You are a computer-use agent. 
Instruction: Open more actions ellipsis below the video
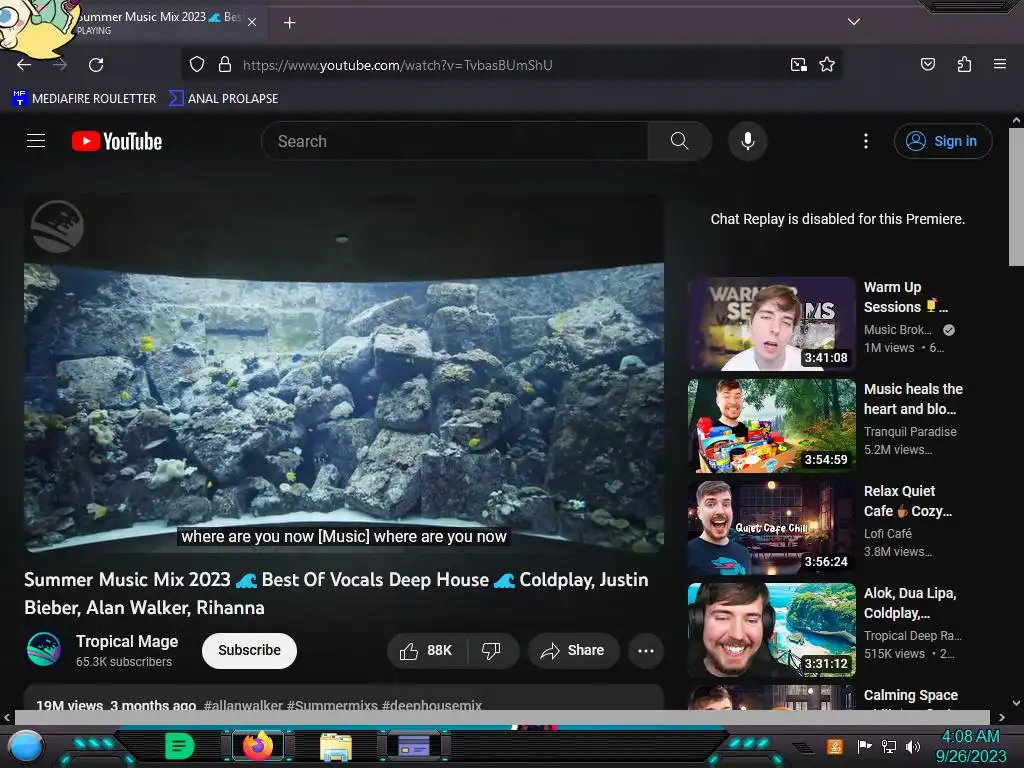646,650
